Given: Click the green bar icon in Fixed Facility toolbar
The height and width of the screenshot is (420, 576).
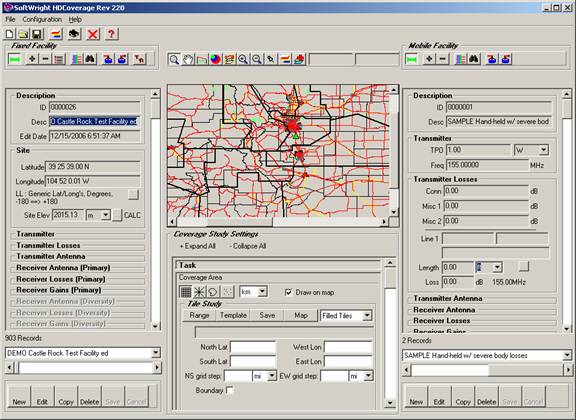Looking at the screenshot, I should pos(15,59).
